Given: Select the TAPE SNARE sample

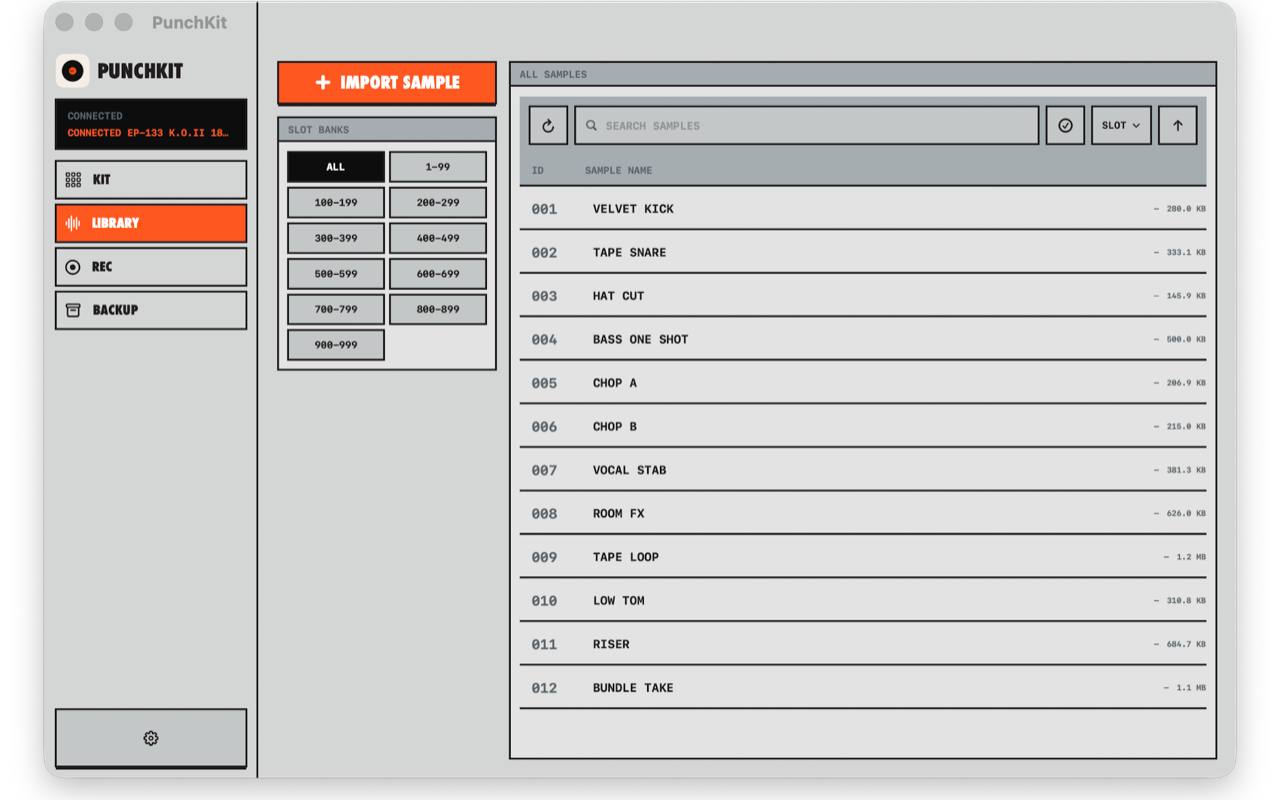Looking at the screenshot, I should (x=863, y=253).
